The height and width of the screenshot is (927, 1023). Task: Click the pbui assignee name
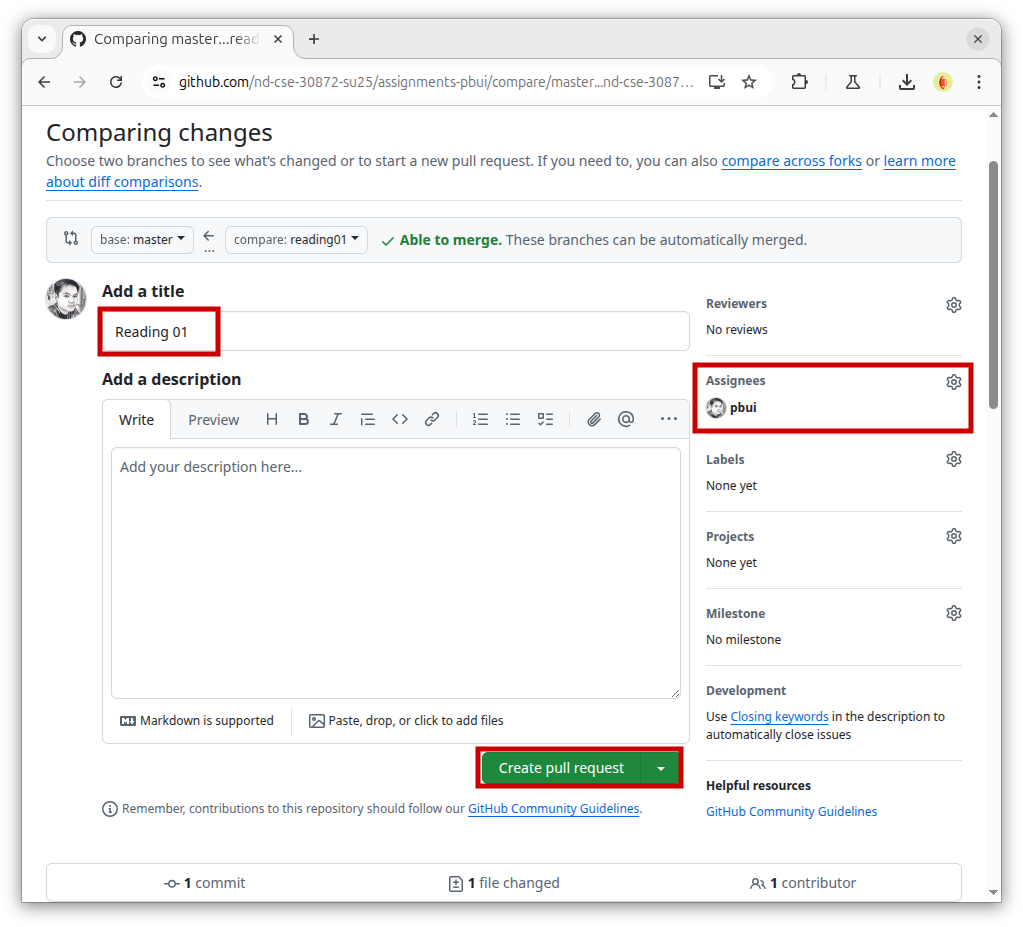743,408
